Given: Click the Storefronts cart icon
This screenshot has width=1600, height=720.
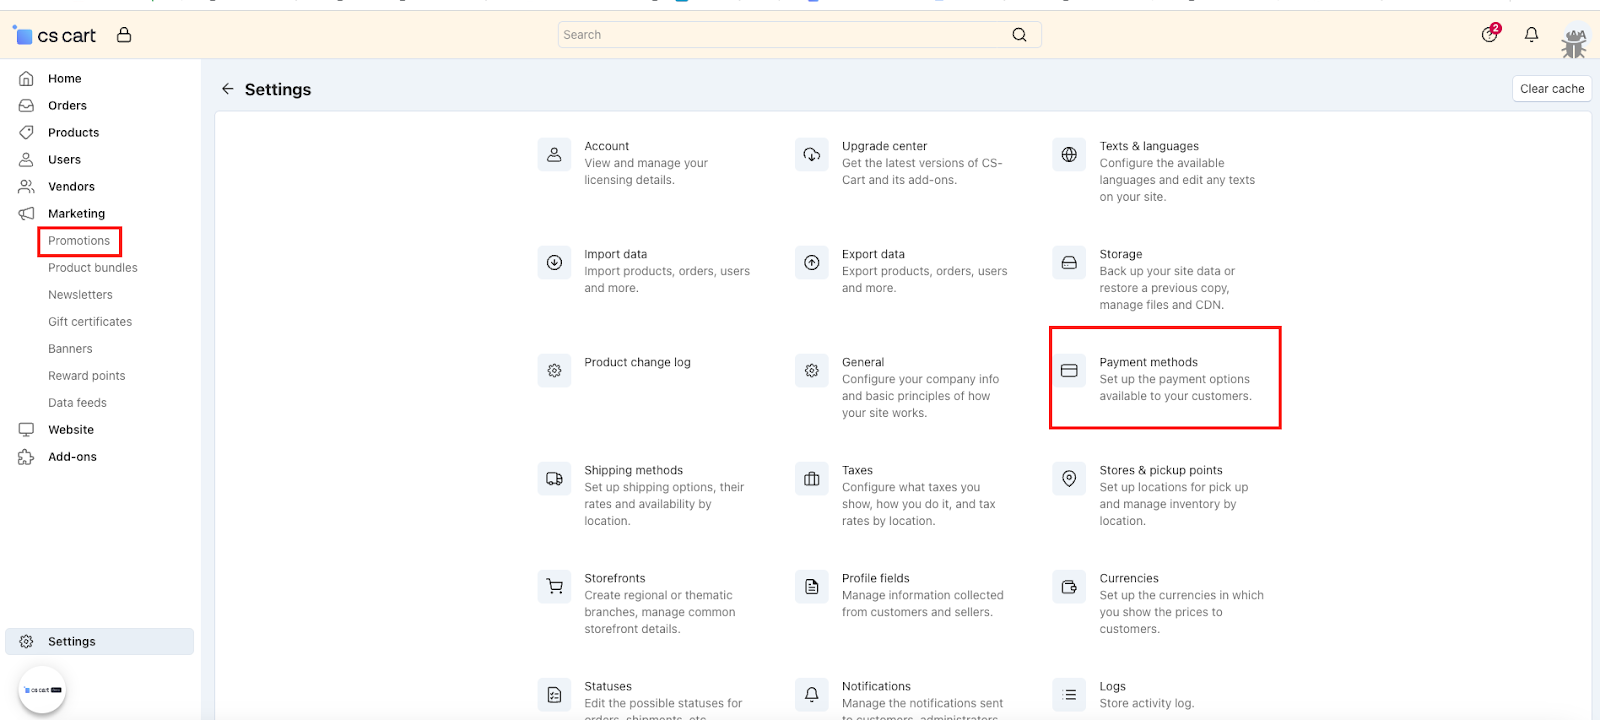Looking at the screenshot, I should point(554,587).
